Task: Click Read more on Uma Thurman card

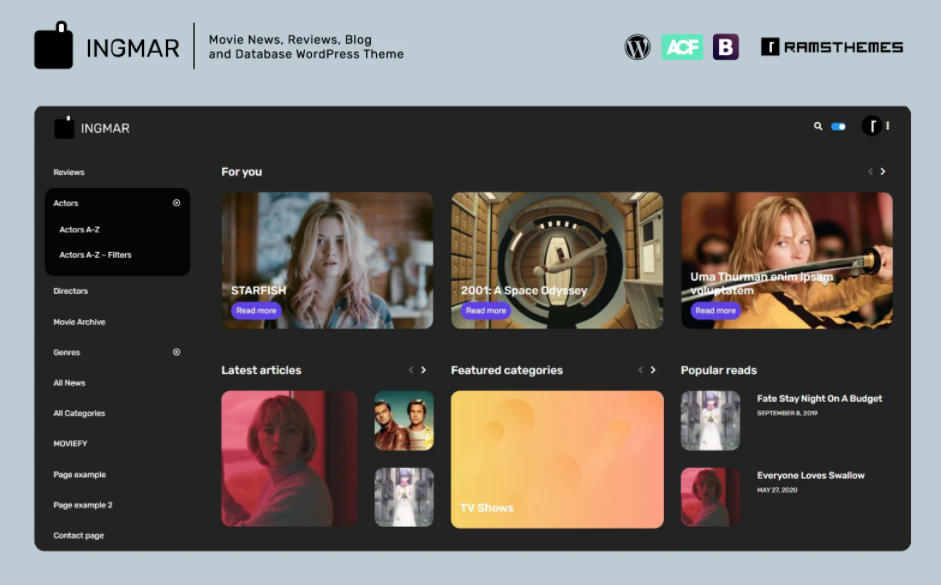Action: click(715, 311)
